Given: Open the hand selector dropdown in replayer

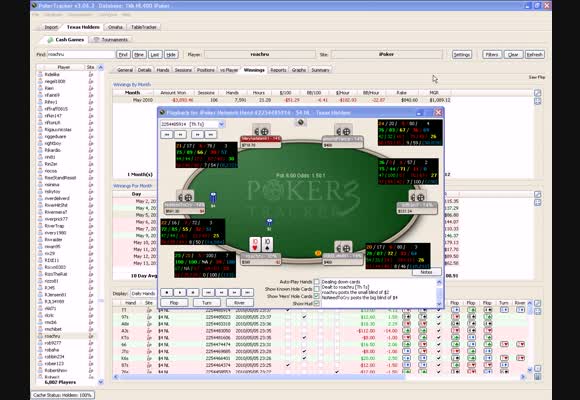Looking at the screenshot, I should click(x=192, y=124).
